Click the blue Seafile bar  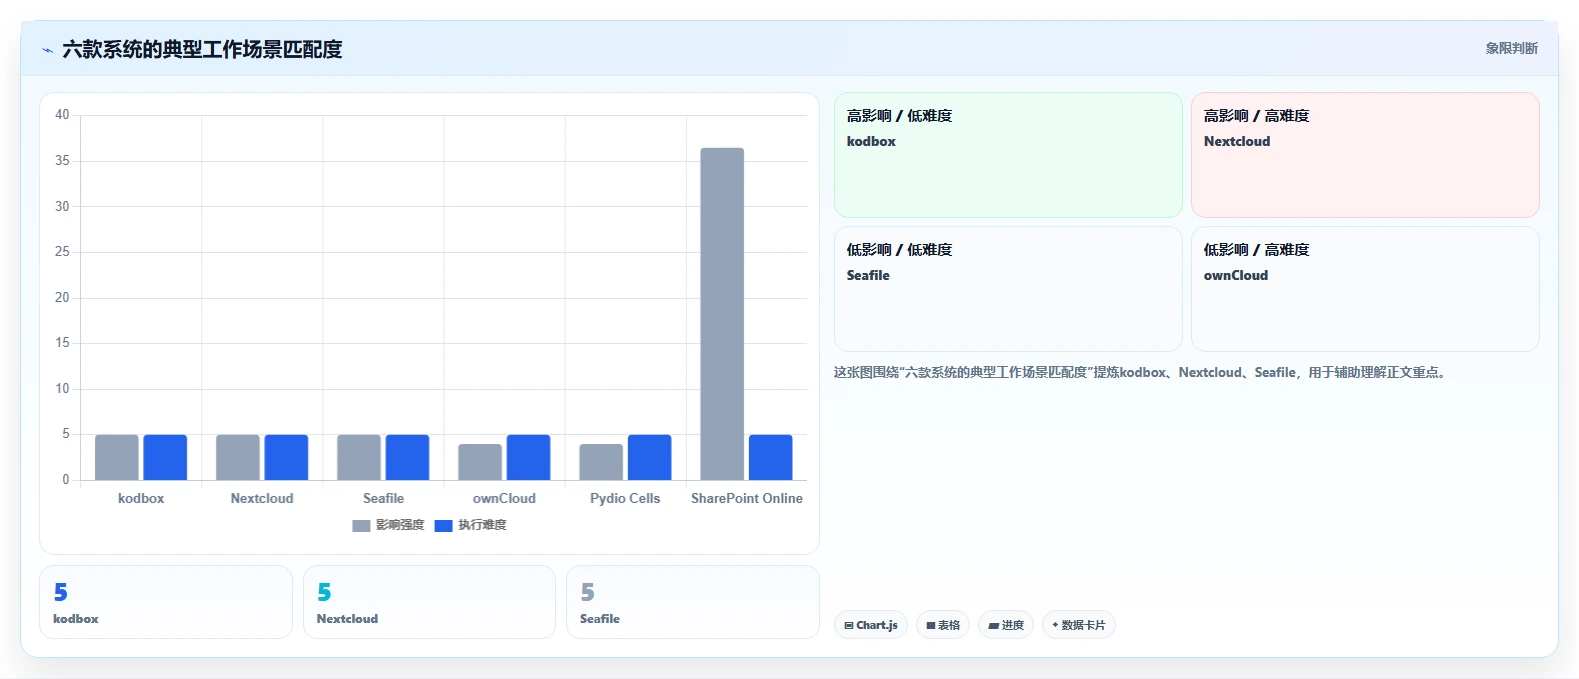point(407,457)
